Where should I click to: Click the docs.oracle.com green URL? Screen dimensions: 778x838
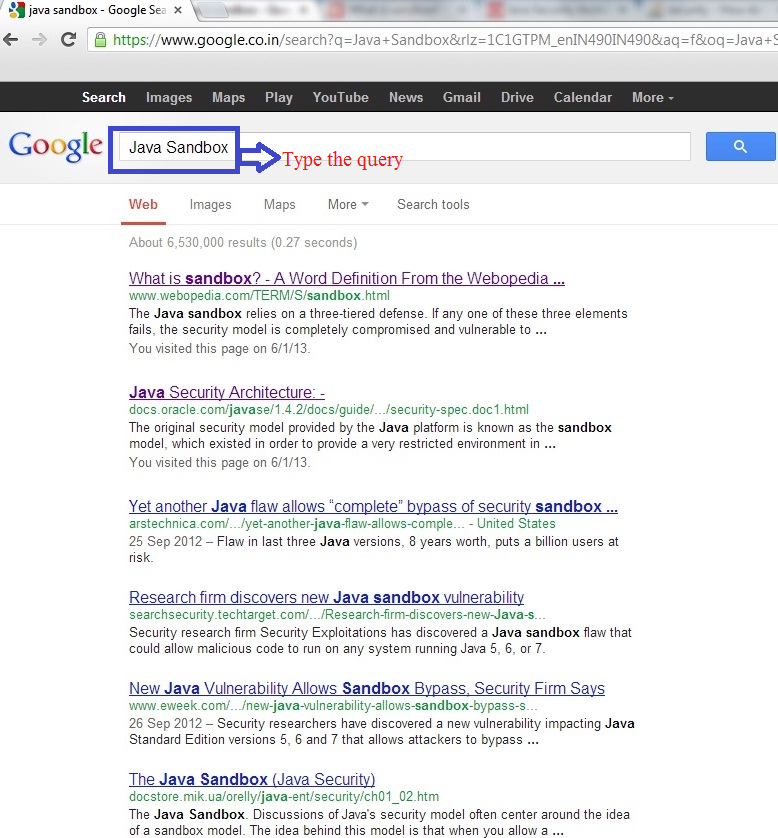[x=329, y=409]
